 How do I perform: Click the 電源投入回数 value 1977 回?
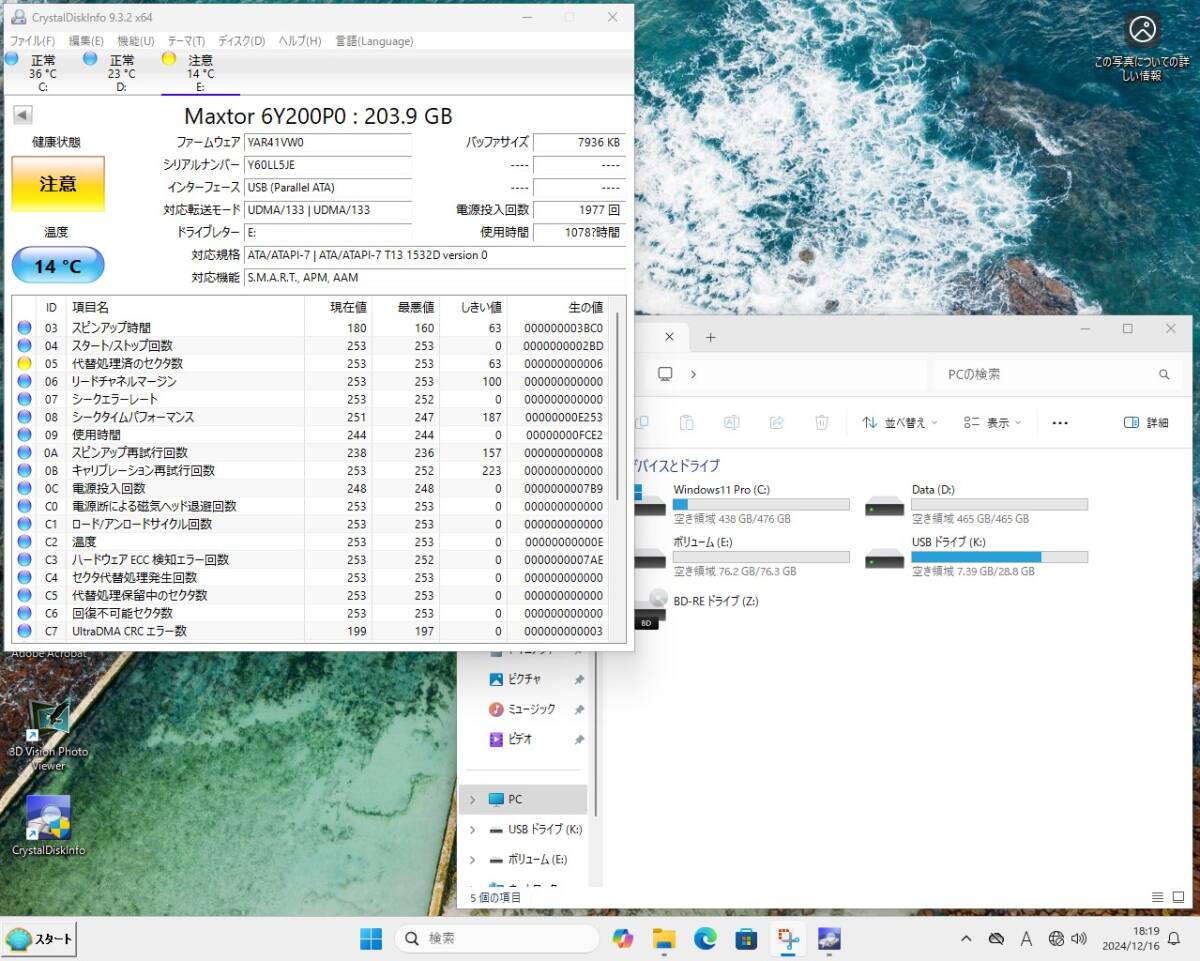point(579,210)
